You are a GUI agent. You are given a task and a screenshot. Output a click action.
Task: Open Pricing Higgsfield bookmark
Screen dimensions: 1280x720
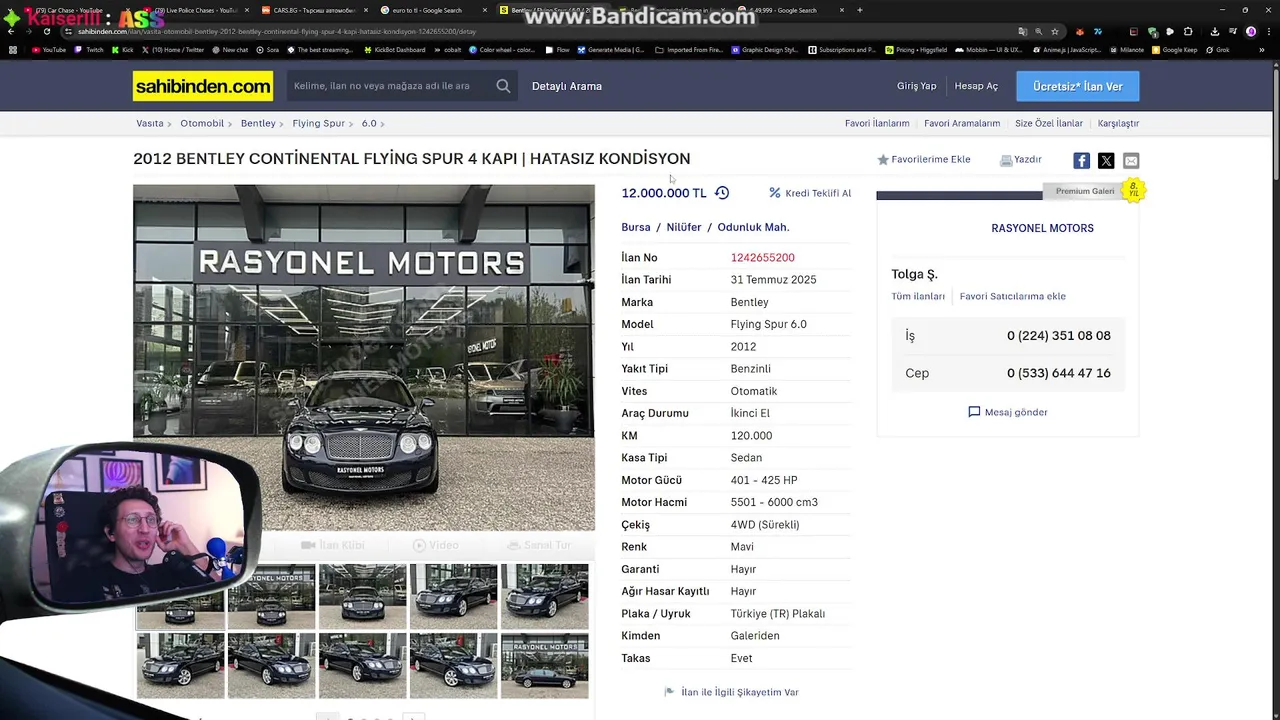click(x=917, y=50)
